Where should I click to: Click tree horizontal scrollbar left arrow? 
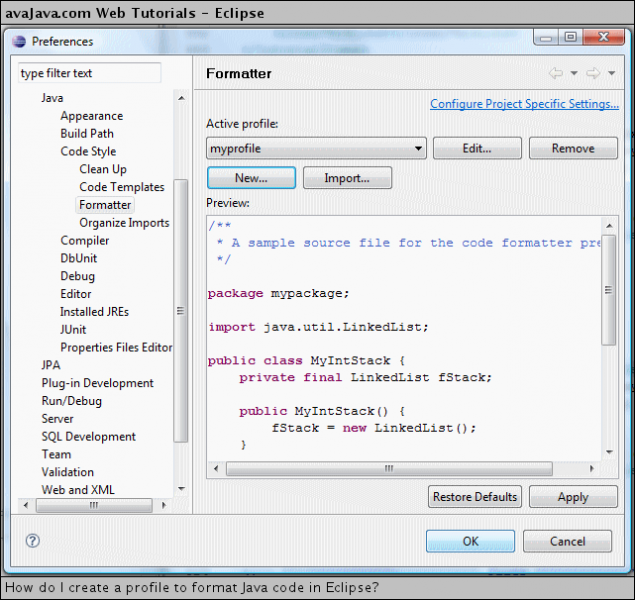[x=26, y=505]
